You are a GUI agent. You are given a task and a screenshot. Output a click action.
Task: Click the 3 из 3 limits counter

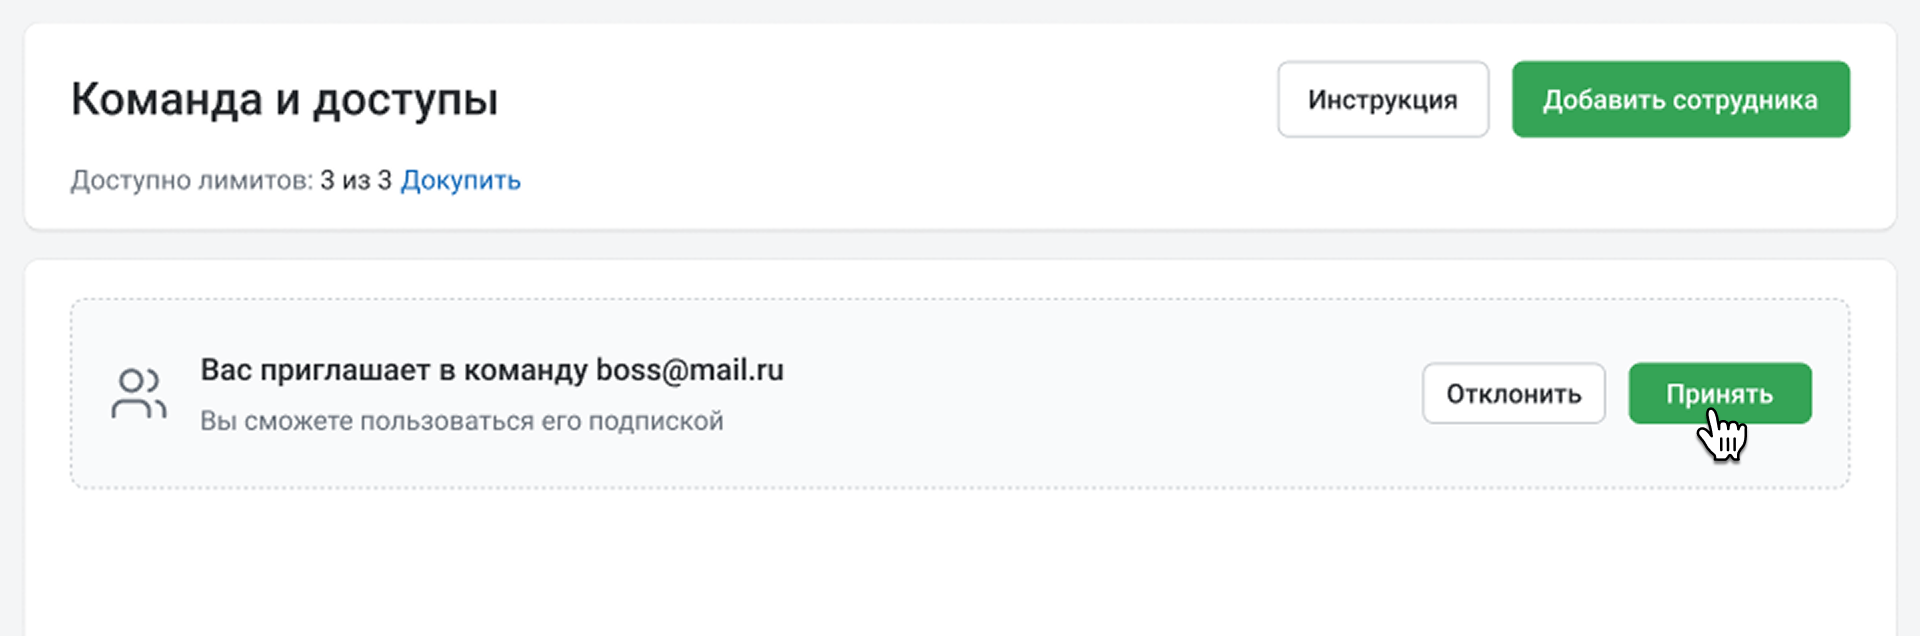355,181
